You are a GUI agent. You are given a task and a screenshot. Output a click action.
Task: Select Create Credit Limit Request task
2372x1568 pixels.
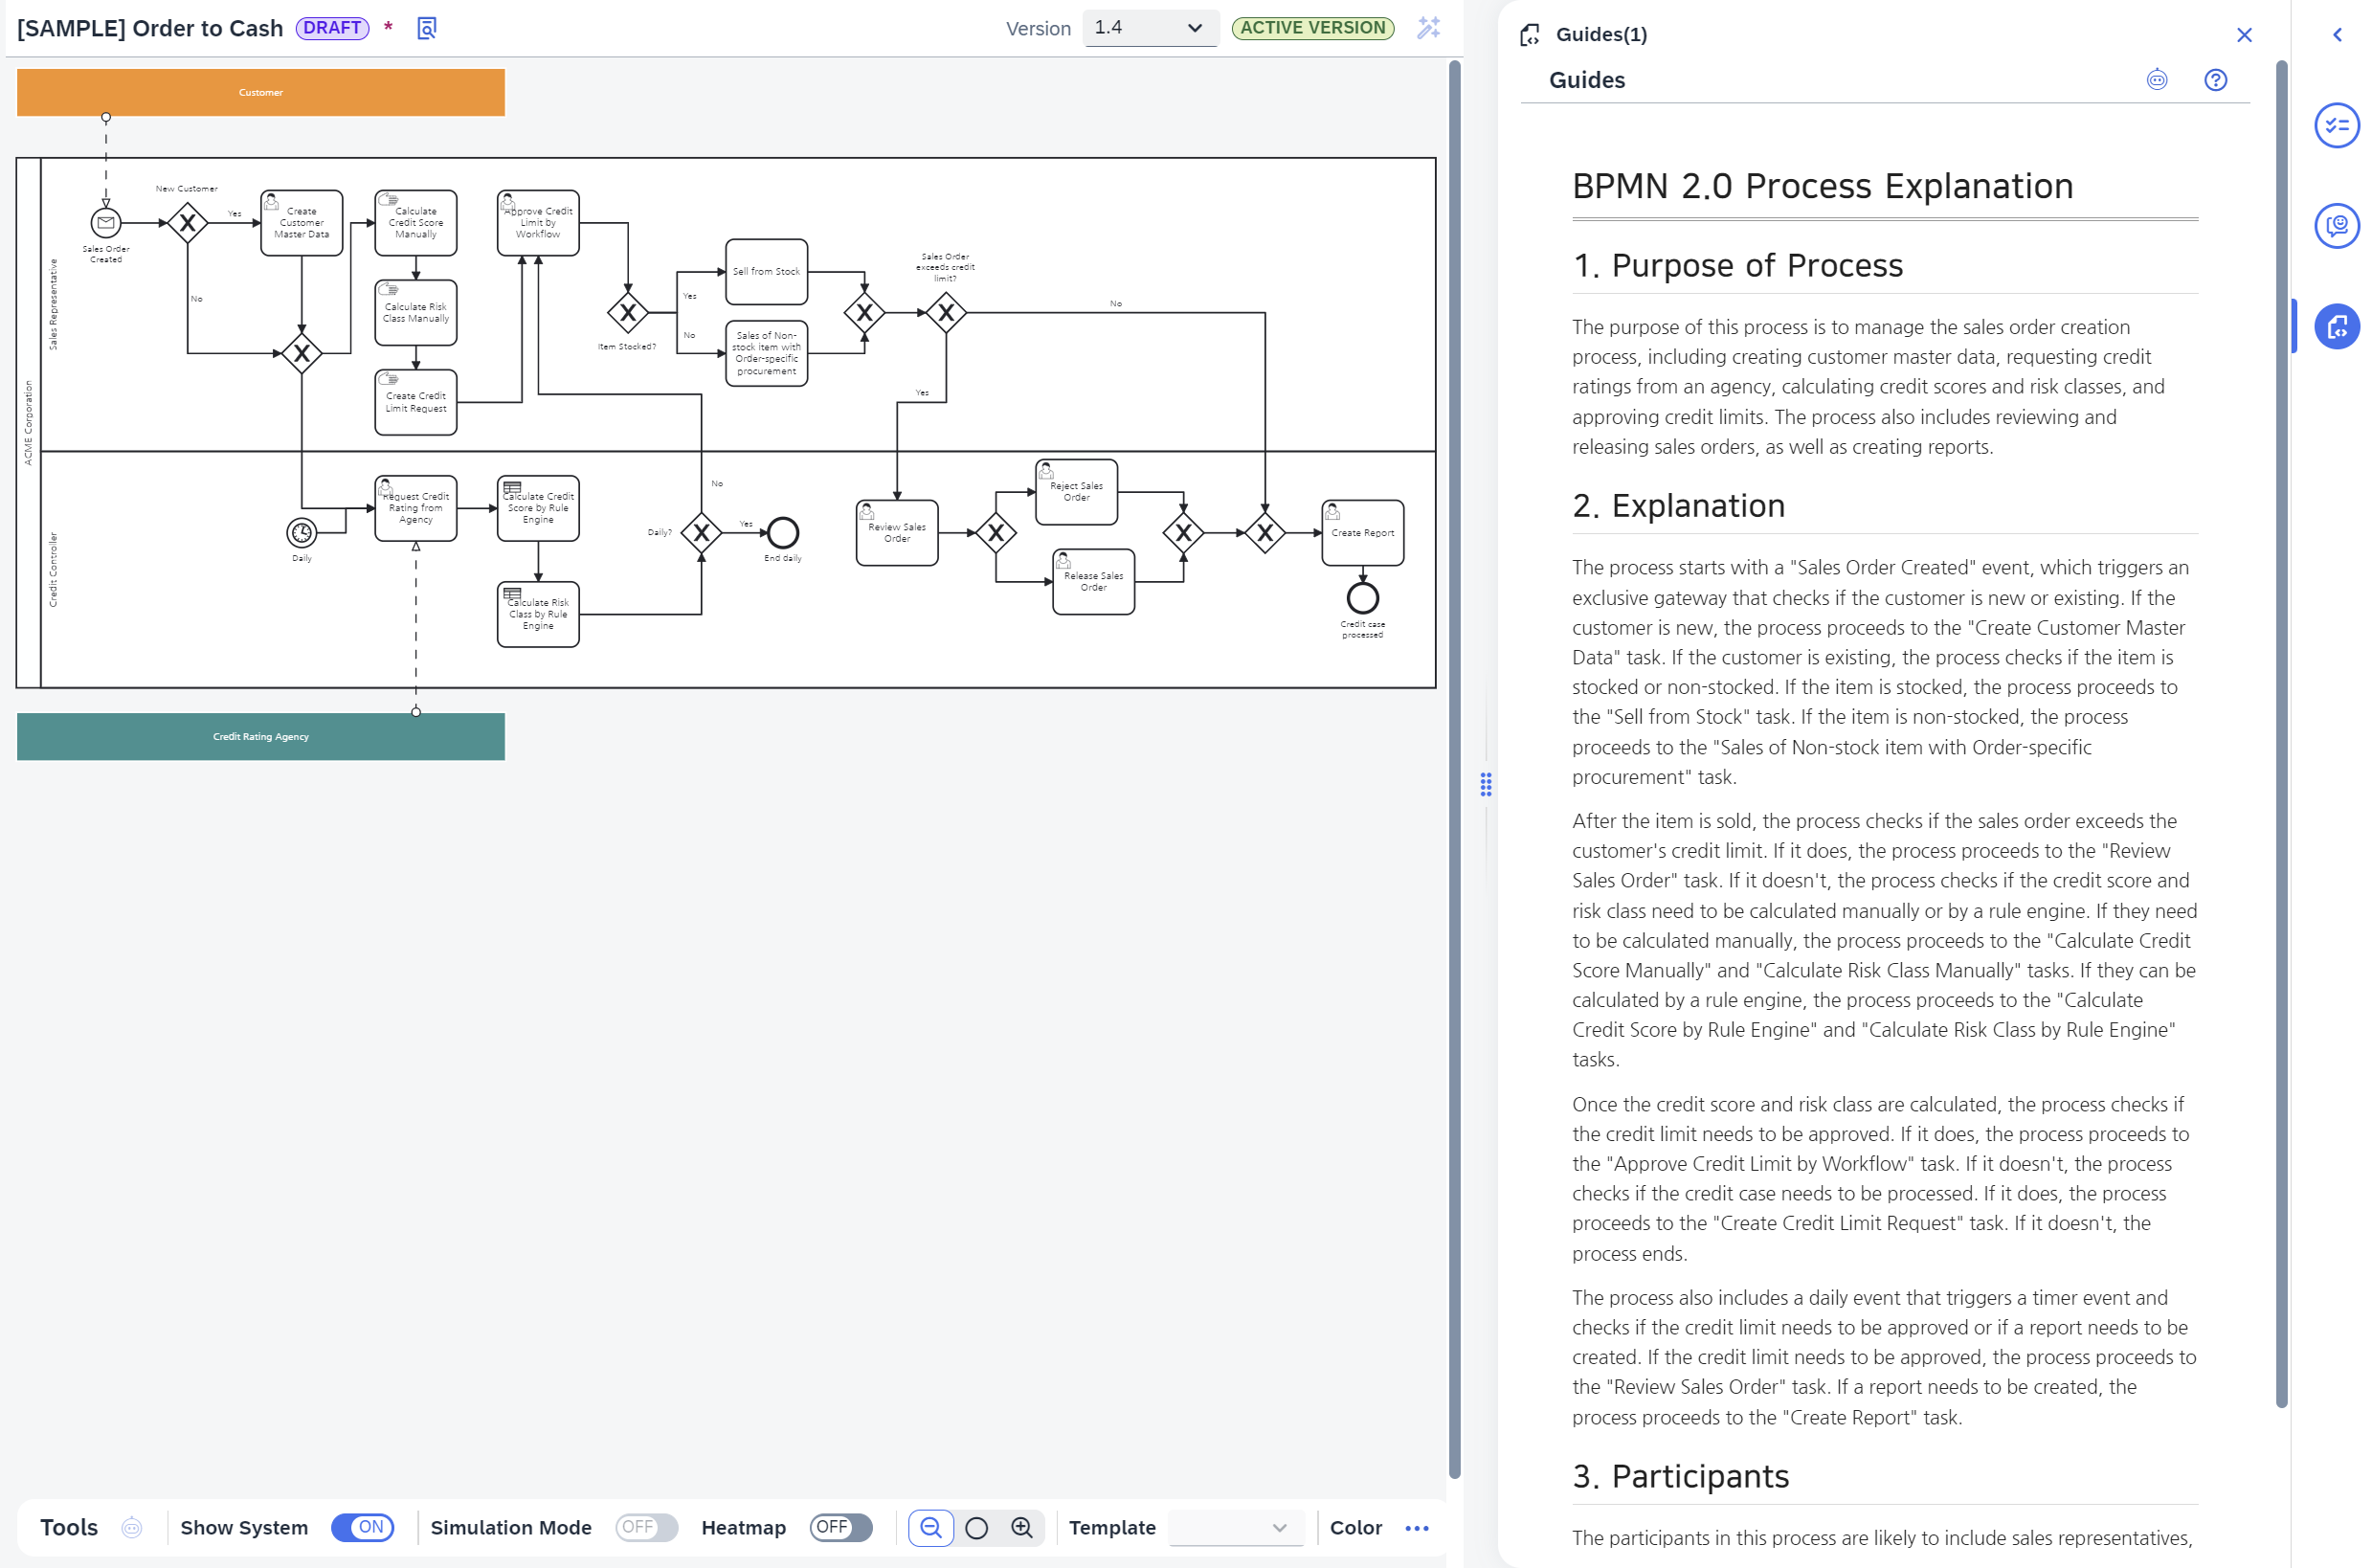(x=416, y=402)
